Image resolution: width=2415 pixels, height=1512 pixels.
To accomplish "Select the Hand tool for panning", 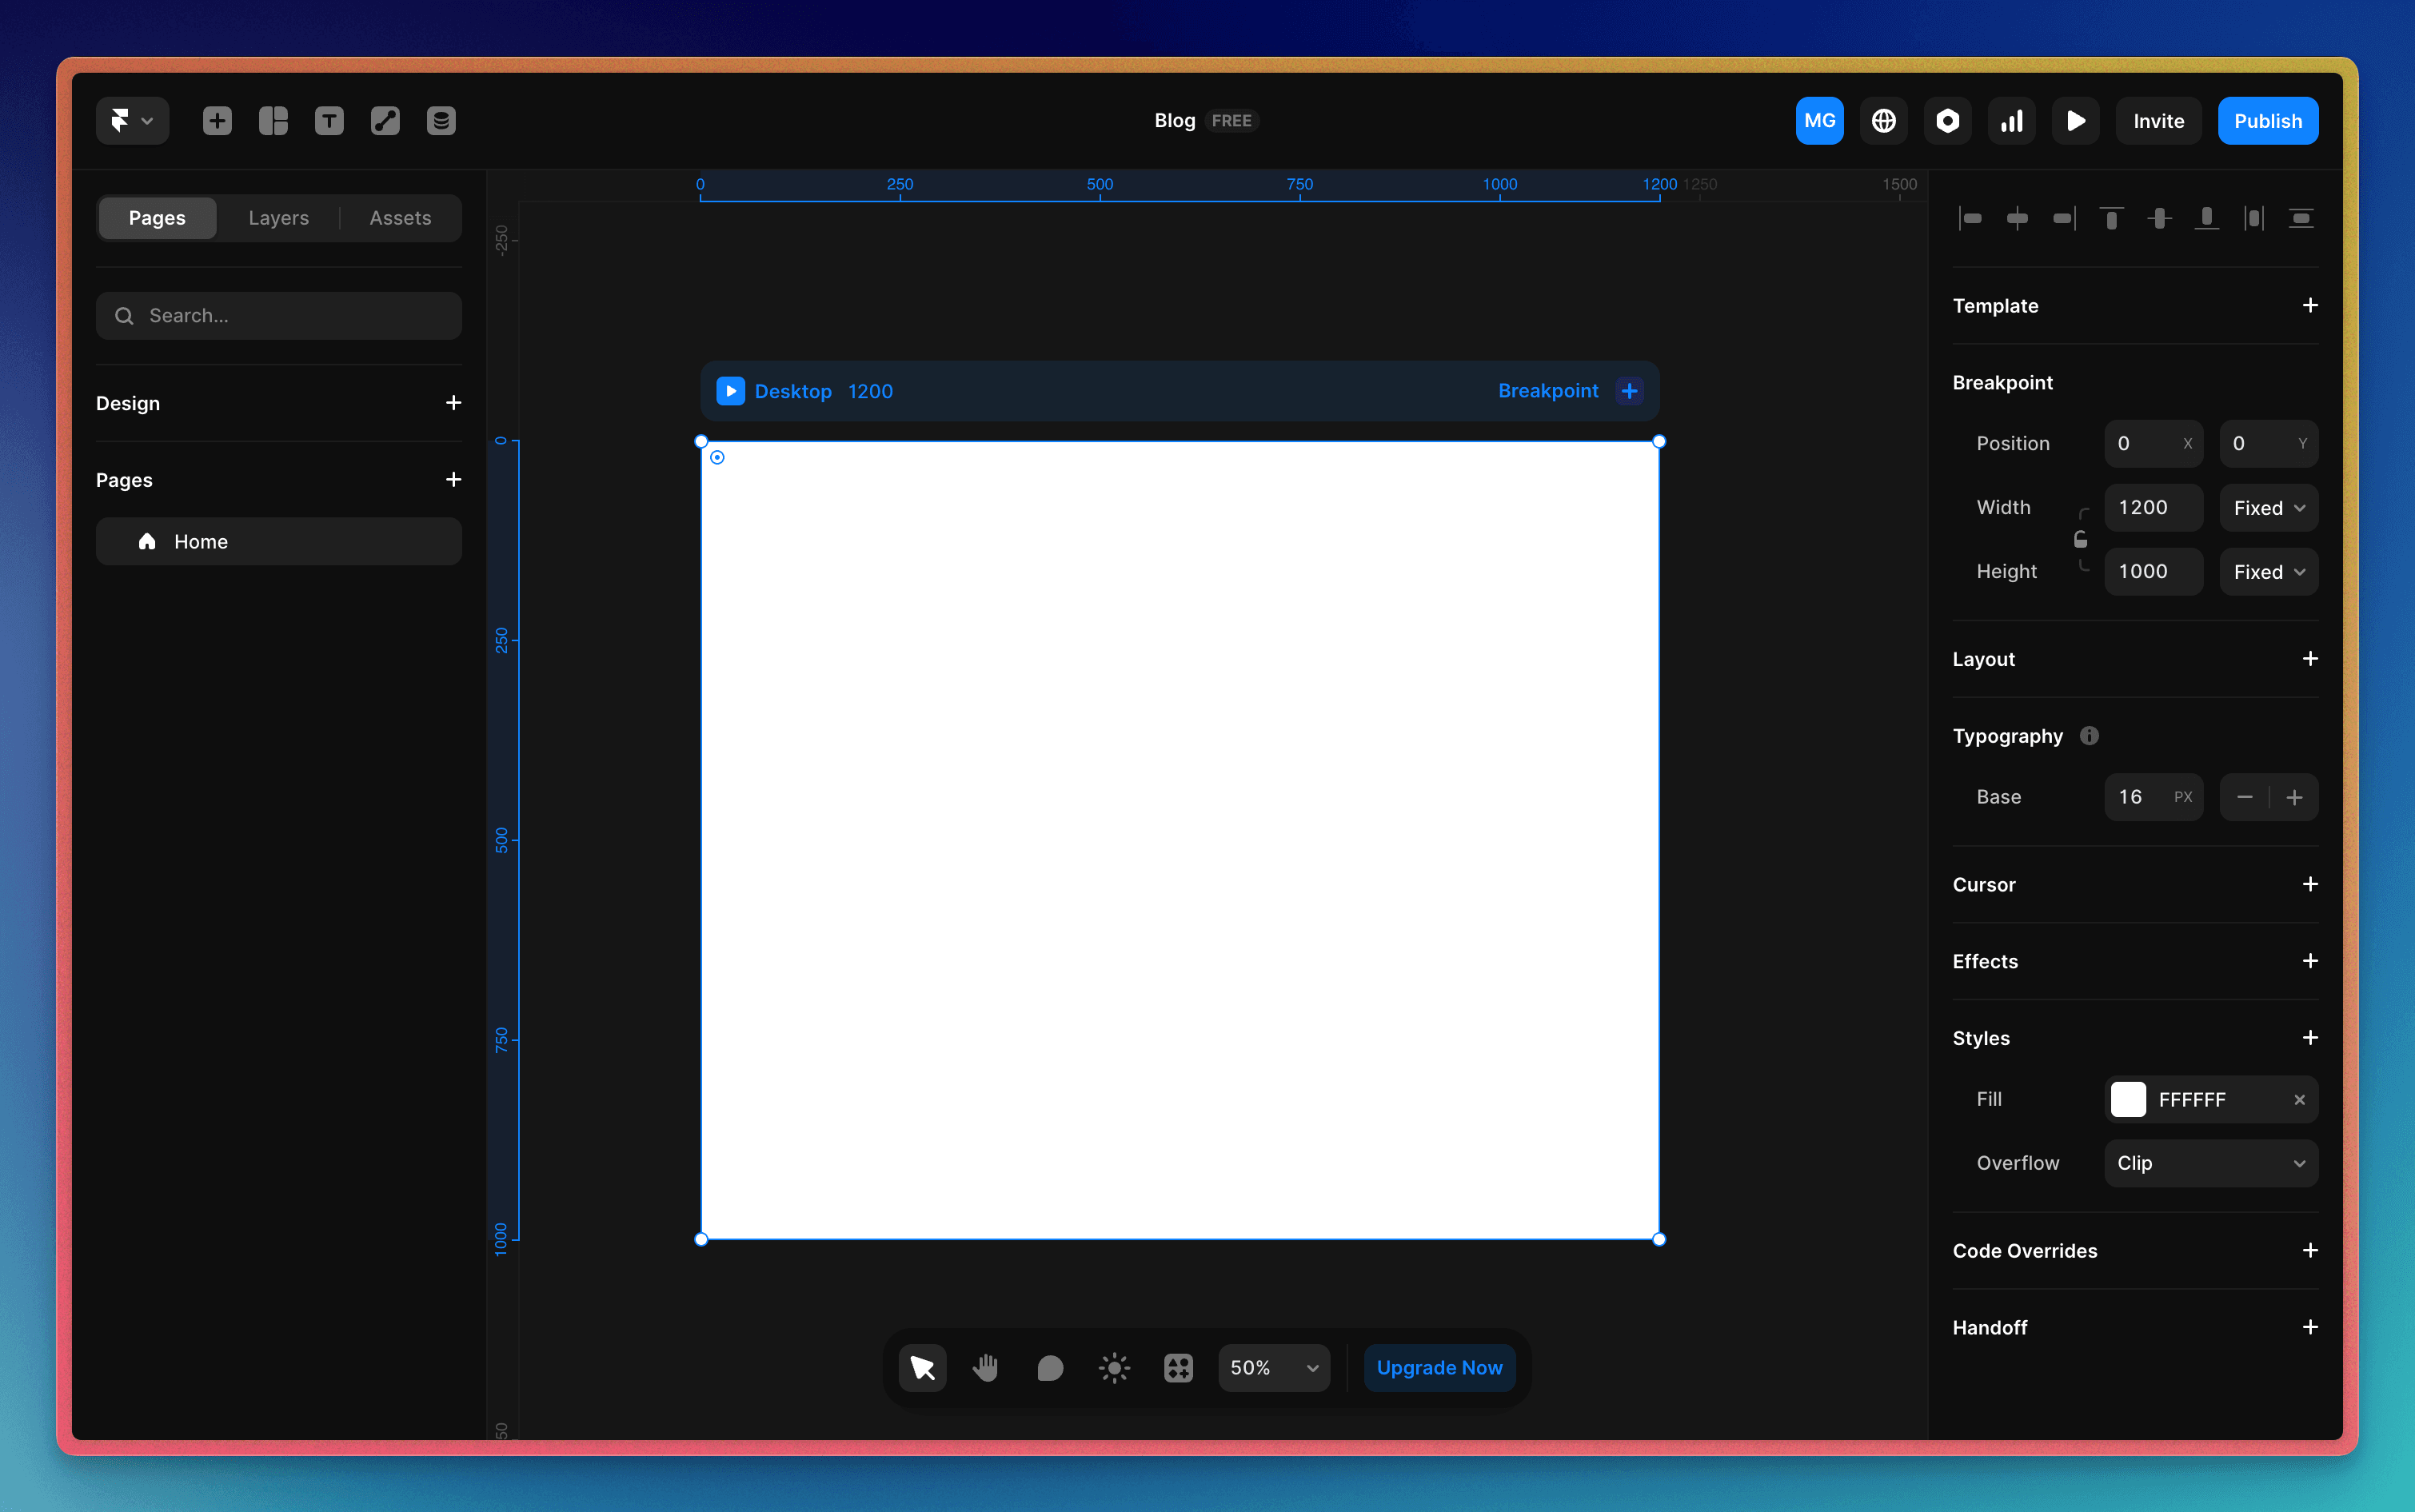I will click(985, 1367).
